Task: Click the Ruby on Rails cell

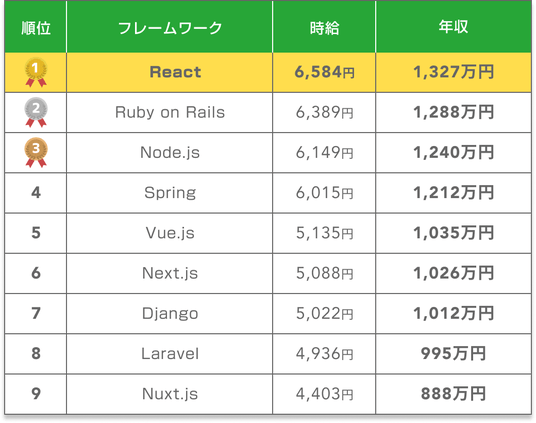Action: click(170, 113)
